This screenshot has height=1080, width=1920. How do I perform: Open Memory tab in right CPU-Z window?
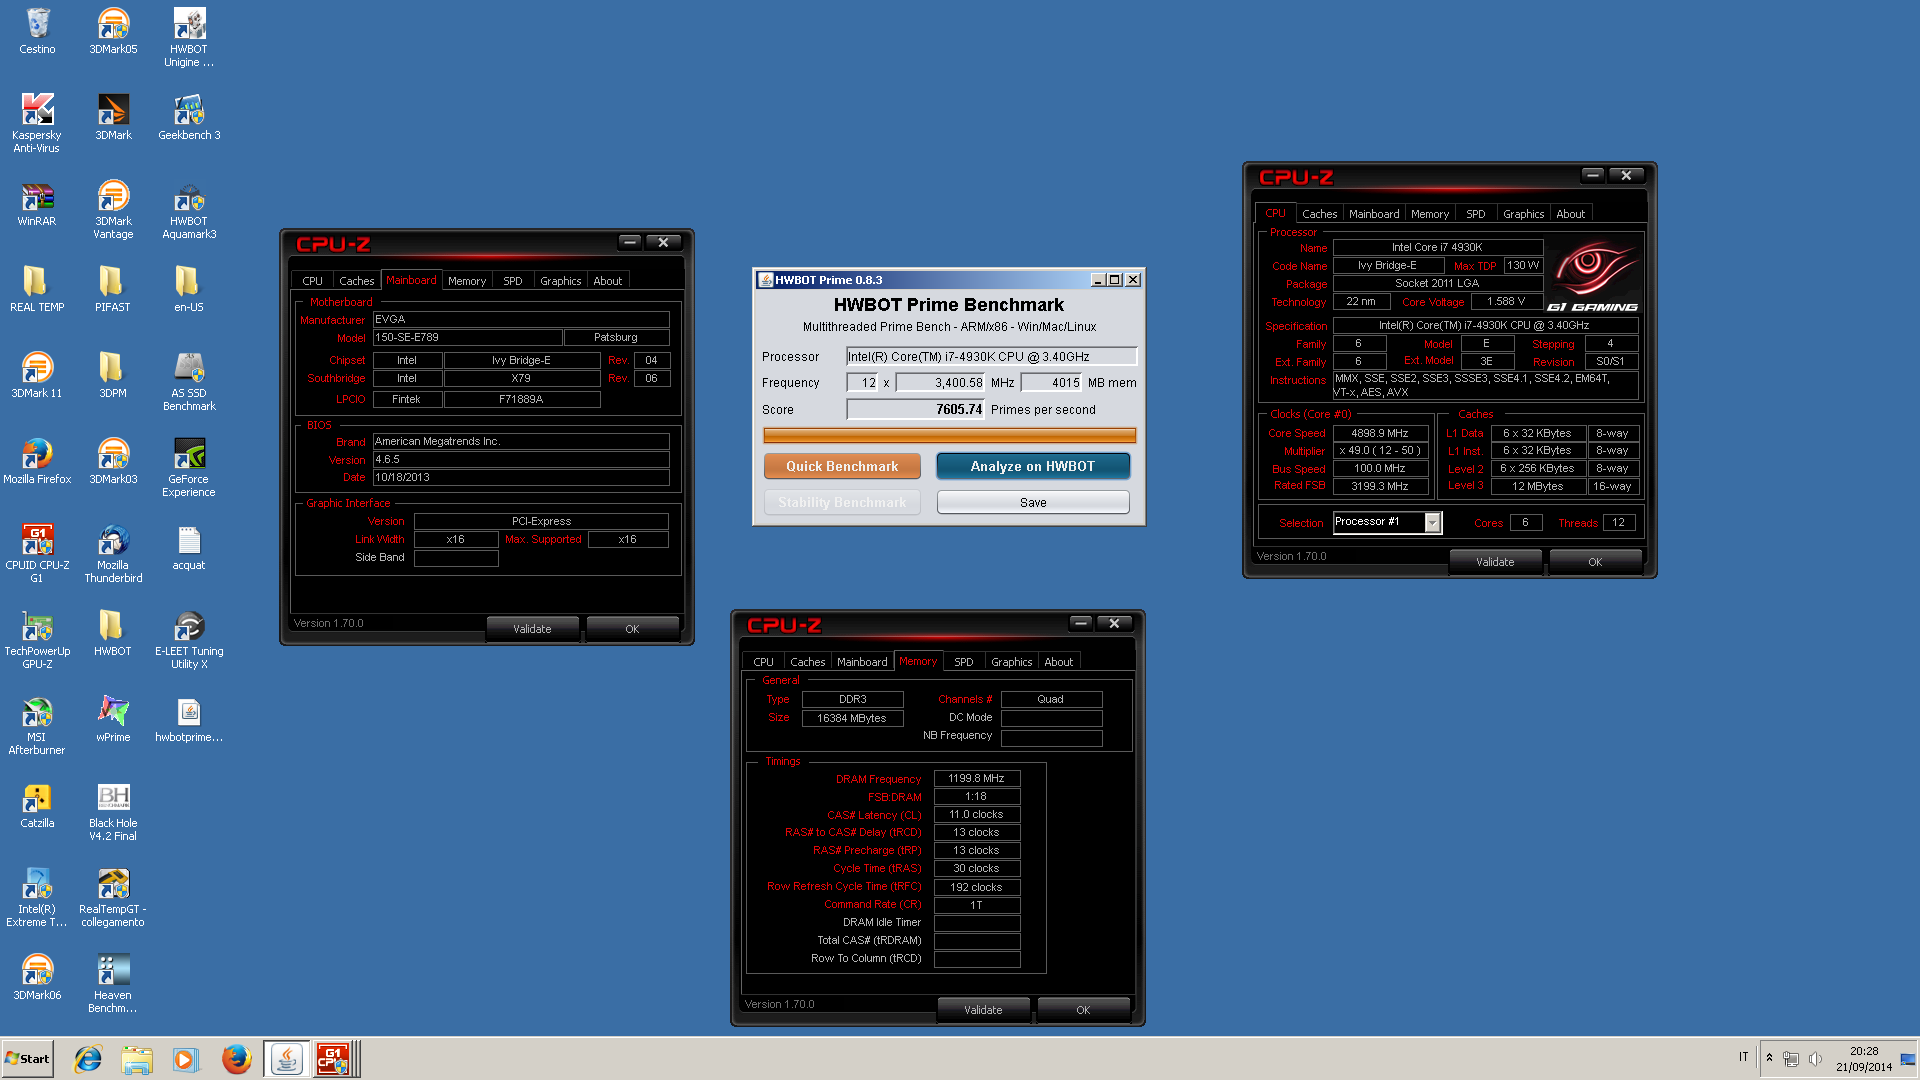click(x=1430, y=214)
